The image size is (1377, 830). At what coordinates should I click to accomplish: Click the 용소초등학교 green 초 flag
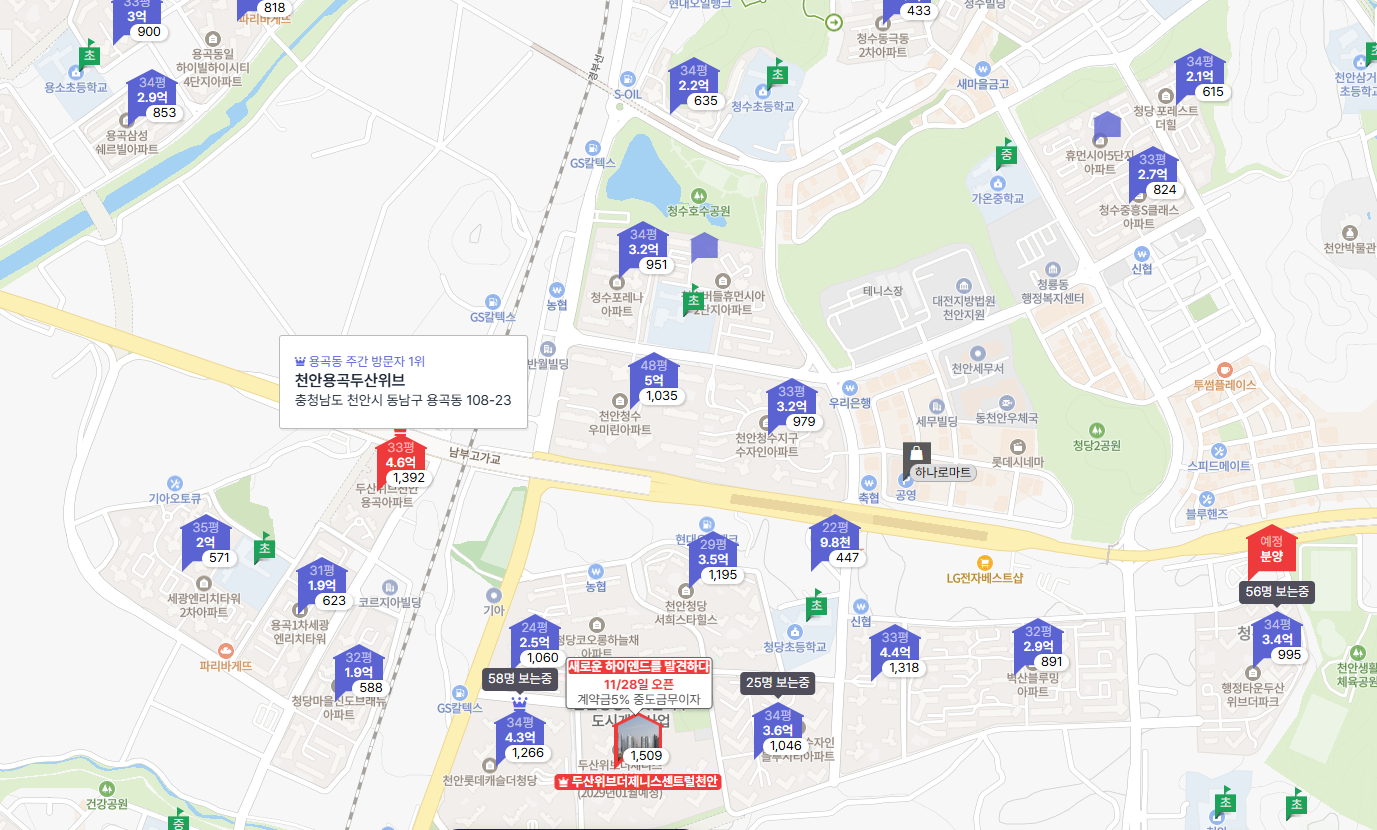pos(89,56)
